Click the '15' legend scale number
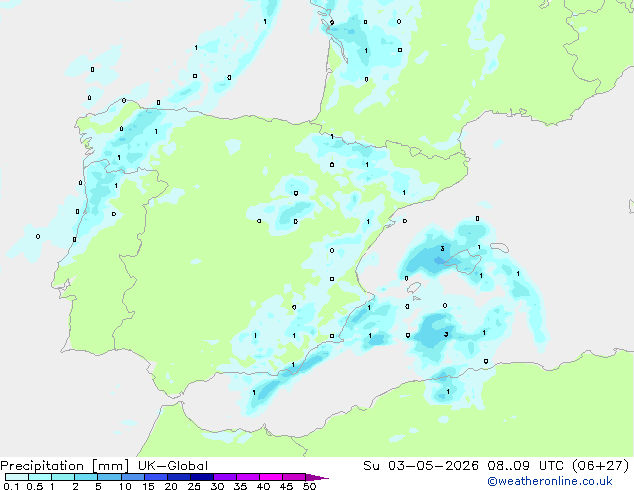This screenshot has width=634, height=490. [148, 486]
